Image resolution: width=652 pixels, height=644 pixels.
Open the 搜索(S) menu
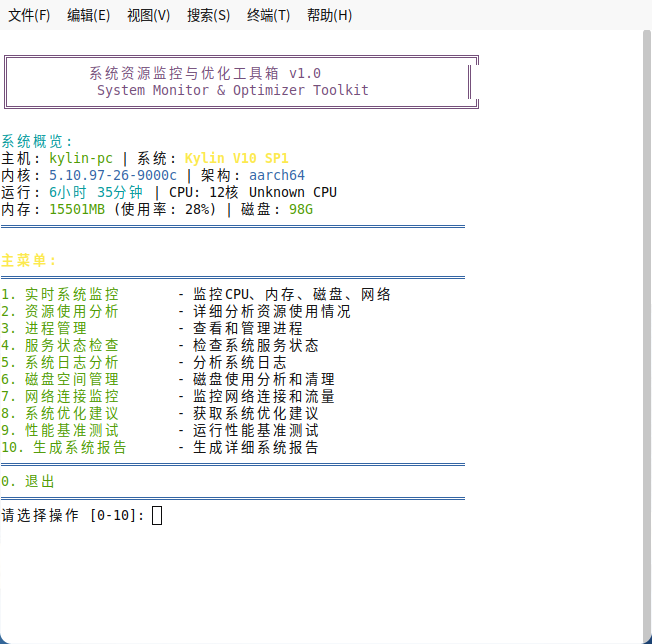(208, 15)
